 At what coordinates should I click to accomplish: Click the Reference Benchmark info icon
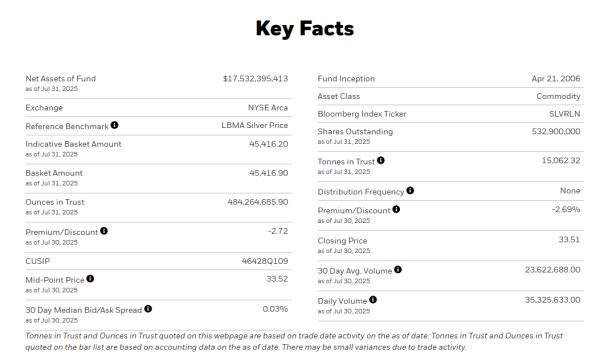tap(114, 125)
